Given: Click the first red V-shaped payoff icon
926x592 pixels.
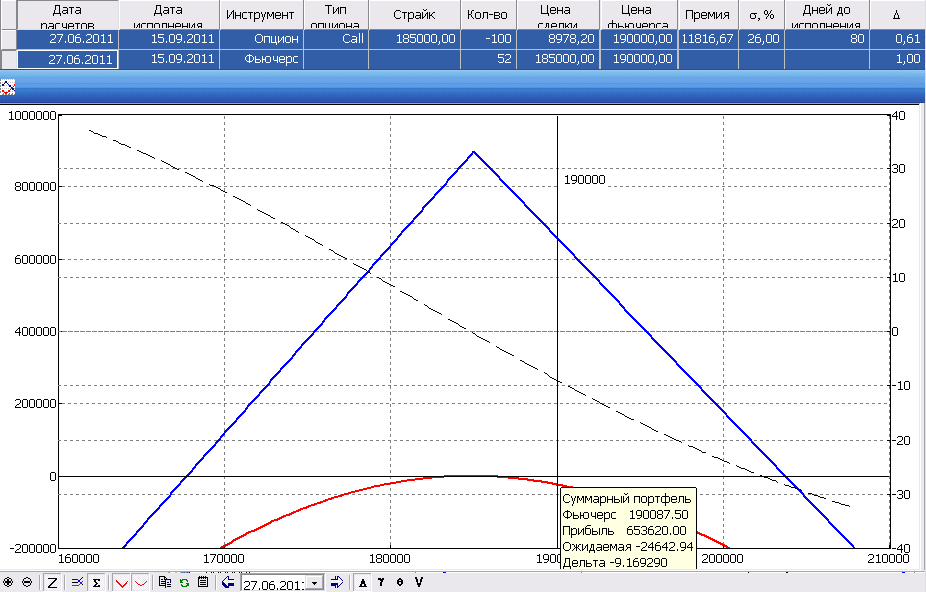Looking at the screenshot, I should pos(121,582).
